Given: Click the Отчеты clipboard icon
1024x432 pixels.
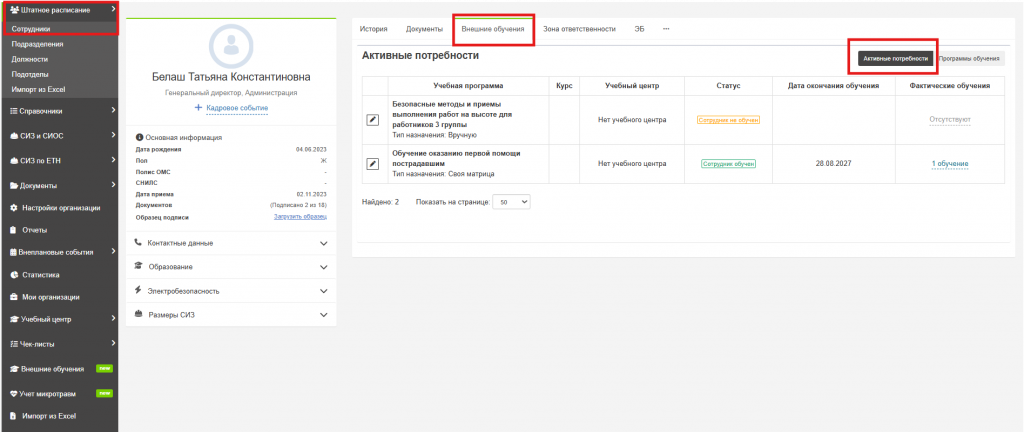Looking at the screenshot, I should 14,230.
